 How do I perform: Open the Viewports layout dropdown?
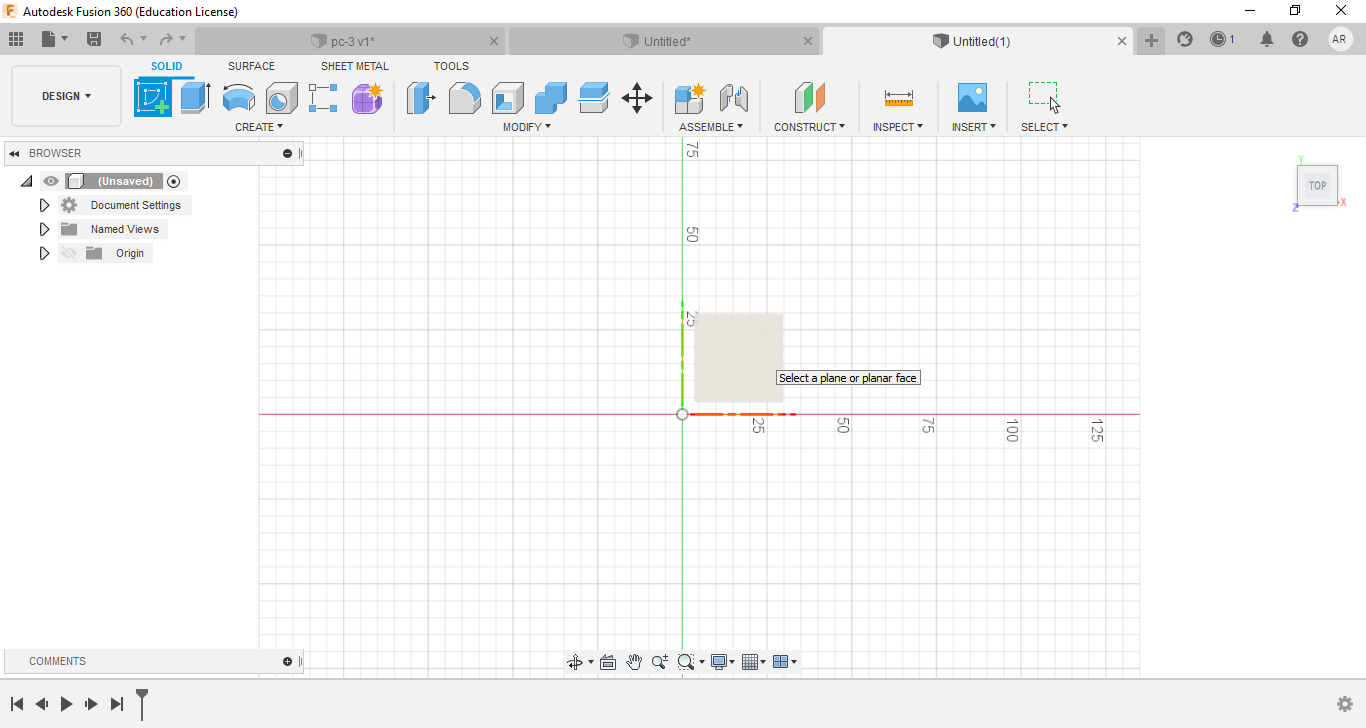[786, 662]
